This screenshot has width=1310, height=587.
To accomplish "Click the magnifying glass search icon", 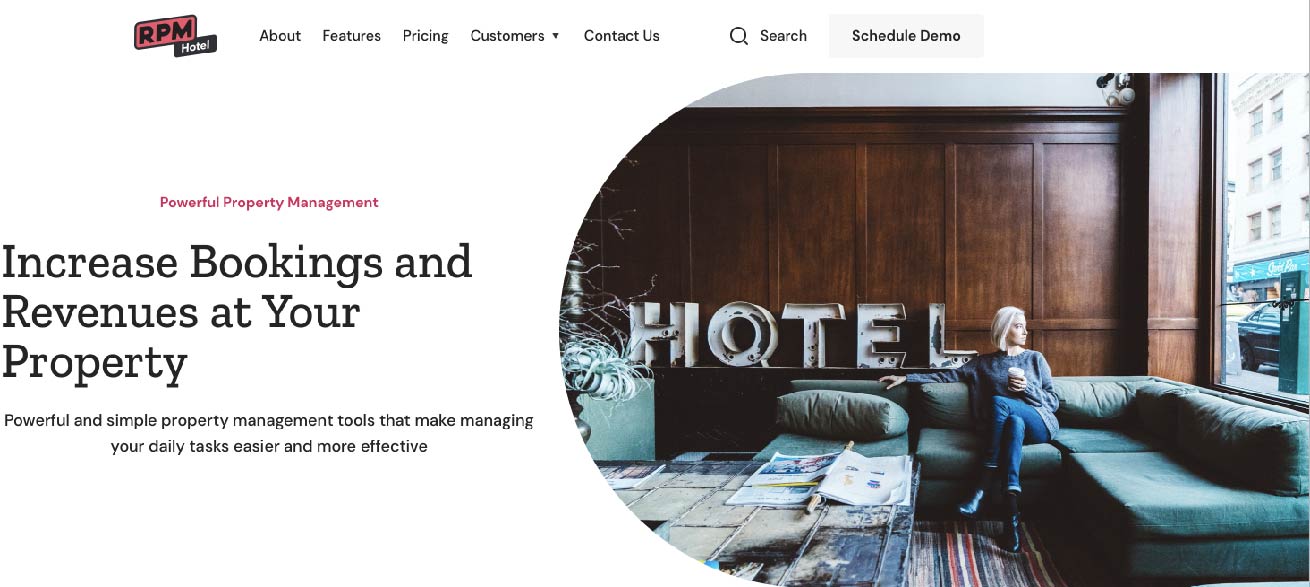I will [x=739, y=36].
